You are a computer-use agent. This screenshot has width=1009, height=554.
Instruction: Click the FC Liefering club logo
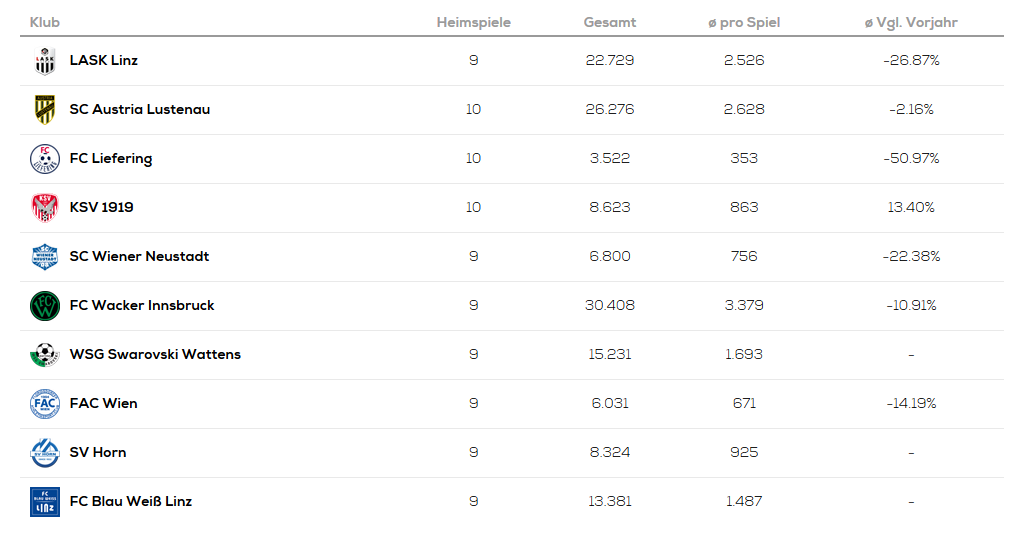click(45, 159)
